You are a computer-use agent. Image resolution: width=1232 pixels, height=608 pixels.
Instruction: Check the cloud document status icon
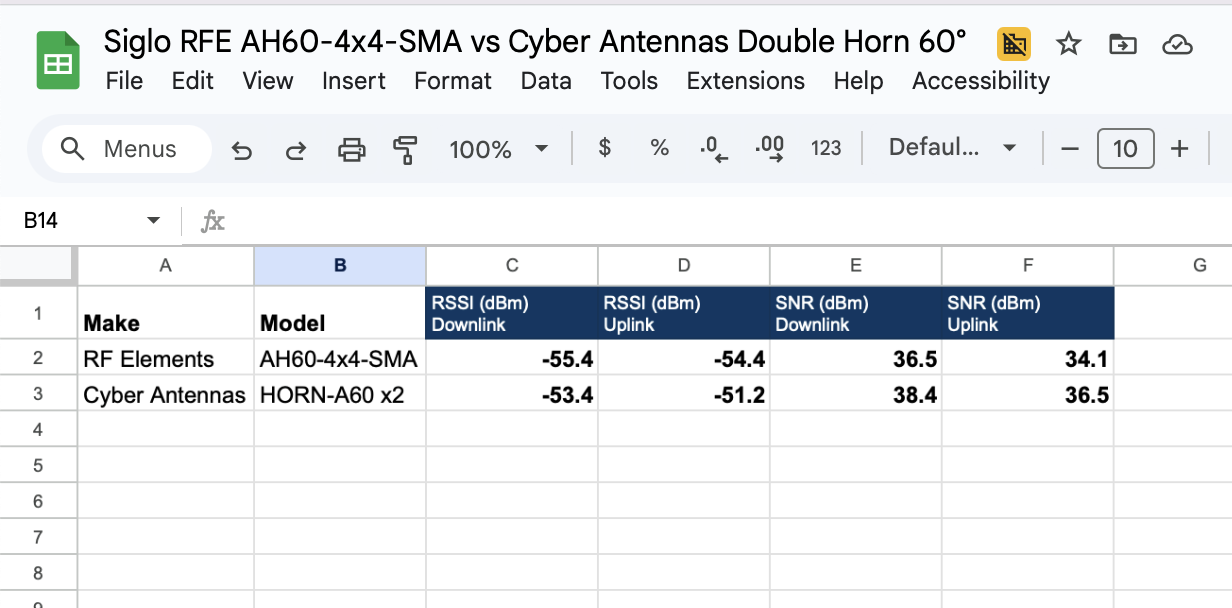point(1177,44)
